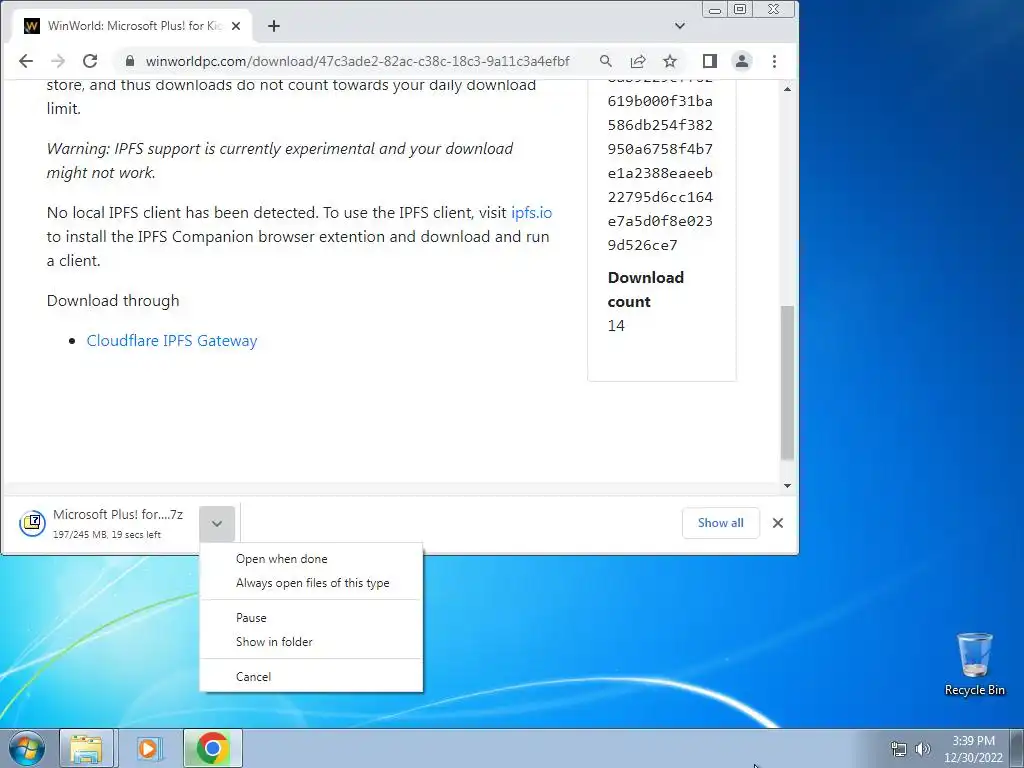
Task: Click the address bar URL
Action: 357,61
